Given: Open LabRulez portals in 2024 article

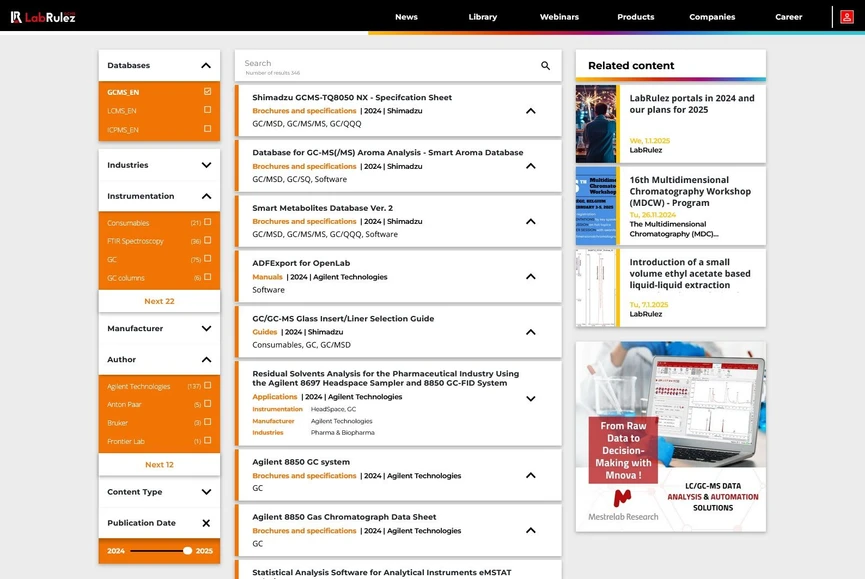Looking at the screenshot, I should click(692, 104).
